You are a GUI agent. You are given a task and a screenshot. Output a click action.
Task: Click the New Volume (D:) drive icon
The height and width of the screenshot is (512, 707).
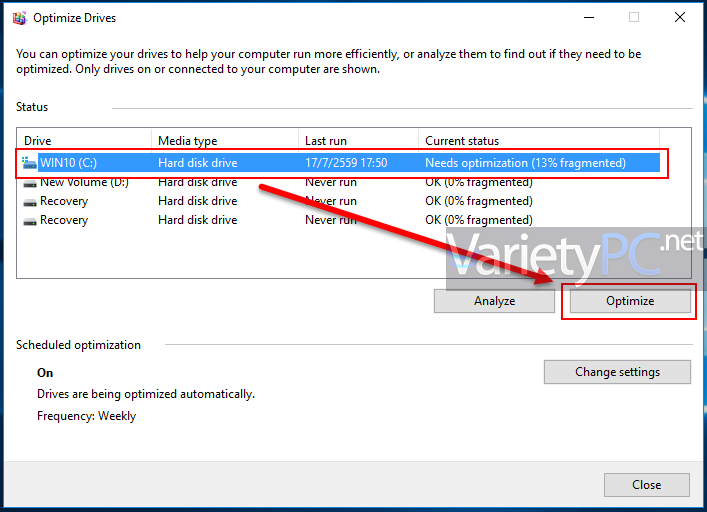[30, 183]
